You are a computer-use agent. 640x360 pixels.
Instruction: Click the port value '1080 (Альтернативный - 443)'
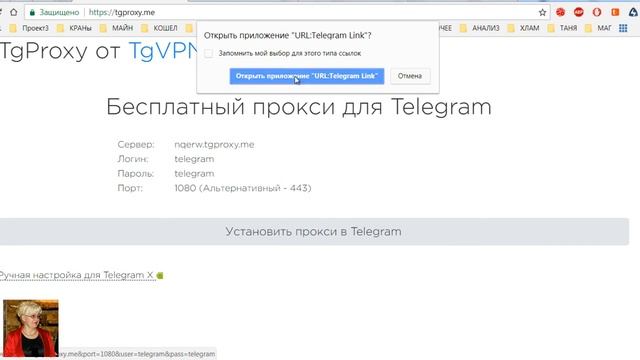click(243, 188)
